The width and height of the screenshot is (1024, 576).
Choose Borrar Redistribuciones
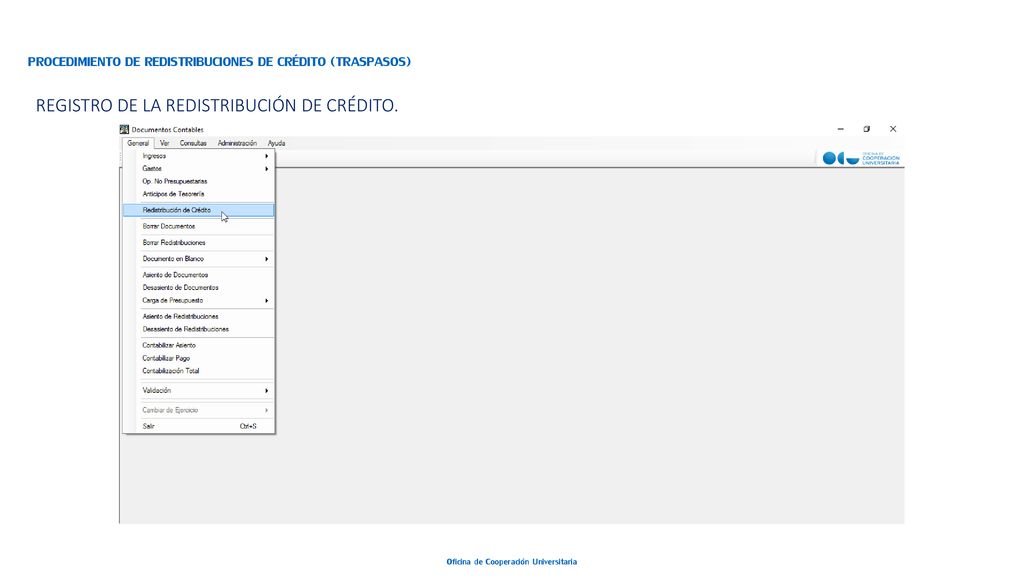click(x=199, y=242)
